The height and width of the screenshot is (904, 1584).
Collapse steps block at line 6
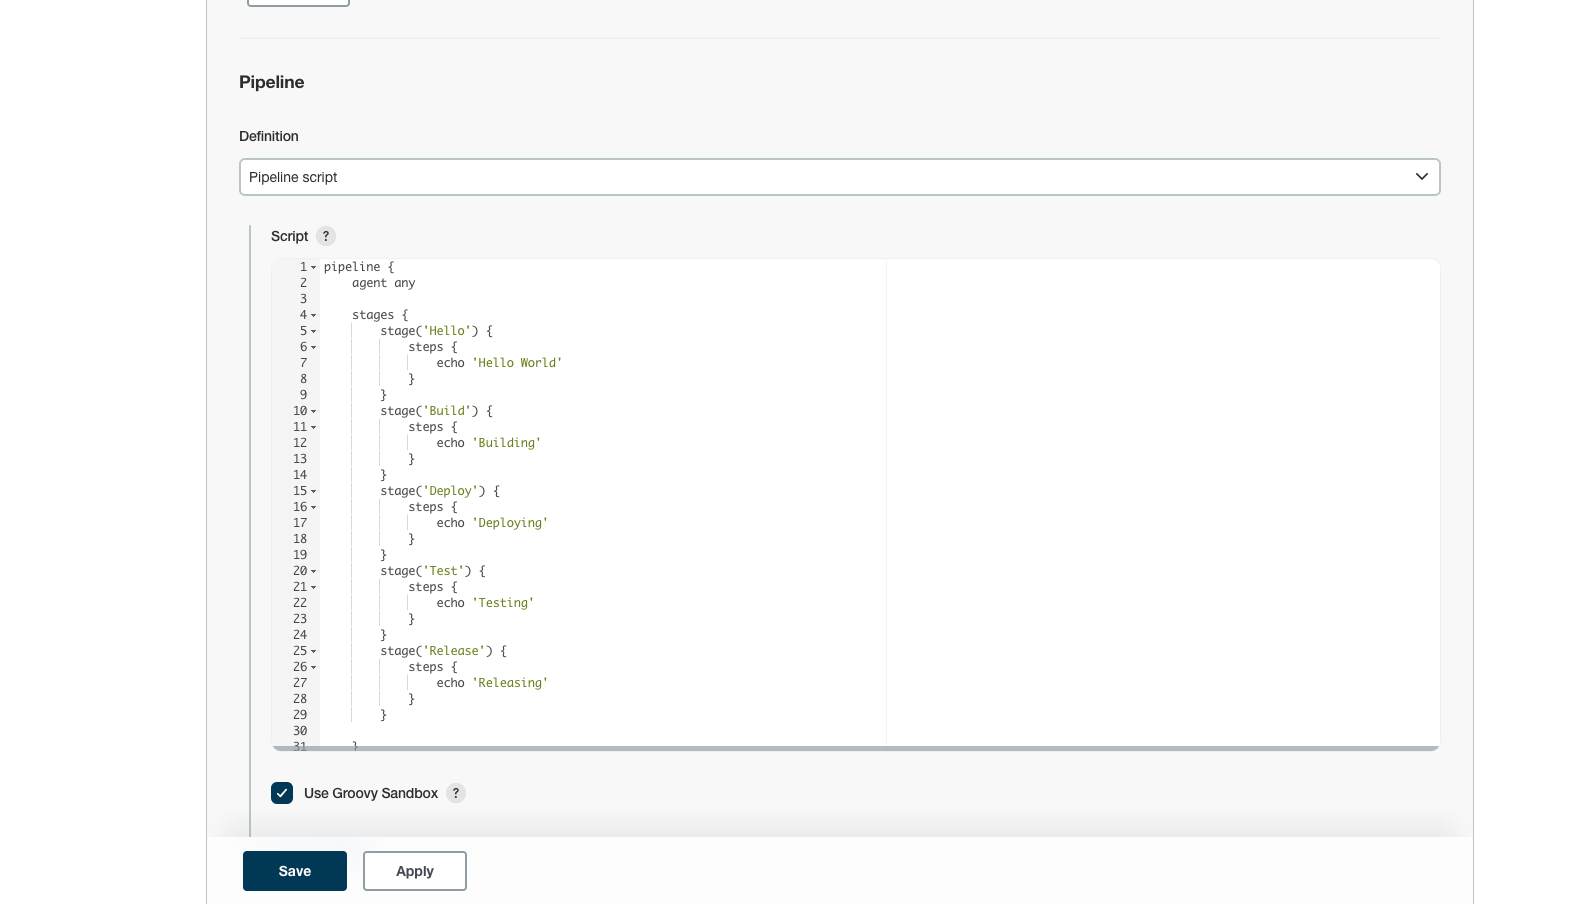(x=313, y=348)
